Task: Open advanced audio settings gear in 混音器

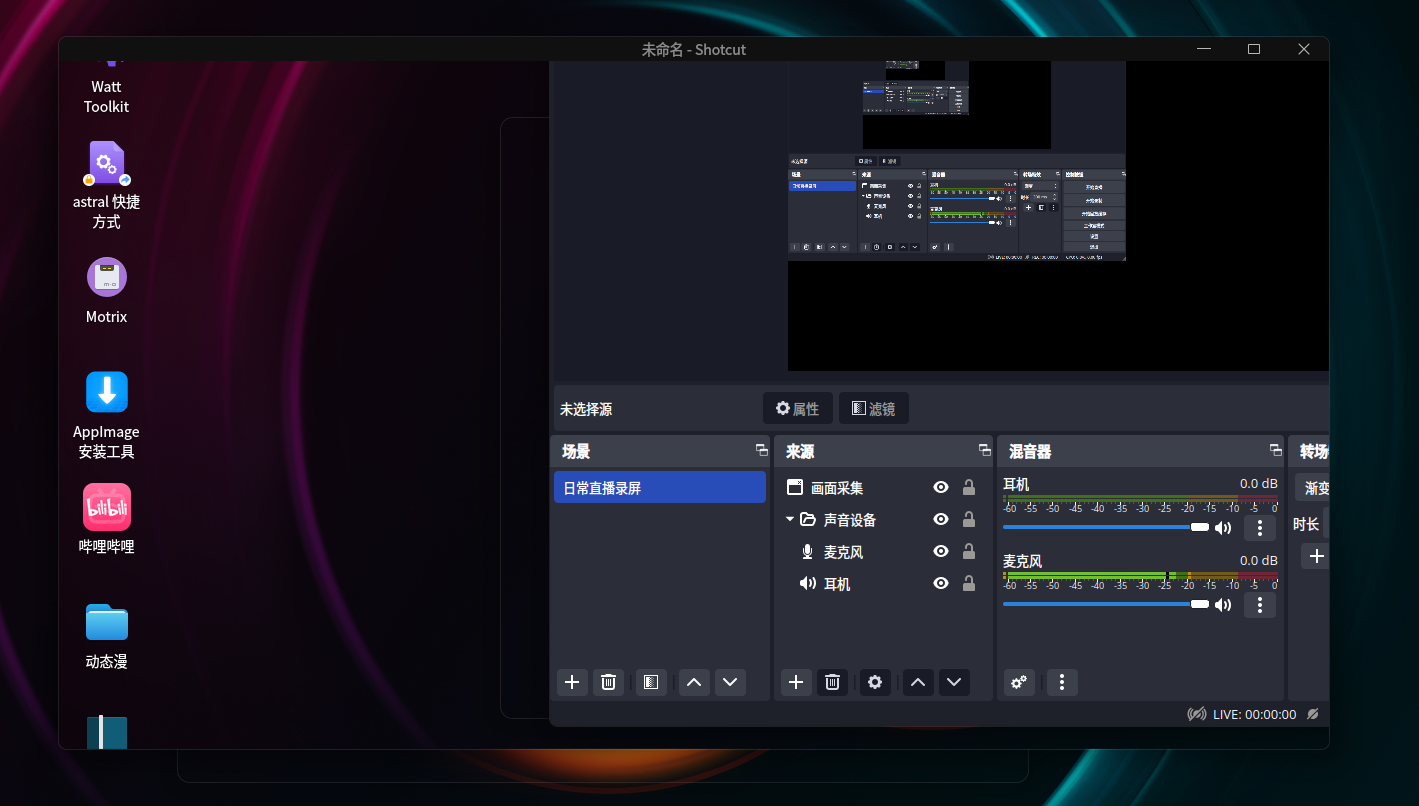Action: (1019, 682)
